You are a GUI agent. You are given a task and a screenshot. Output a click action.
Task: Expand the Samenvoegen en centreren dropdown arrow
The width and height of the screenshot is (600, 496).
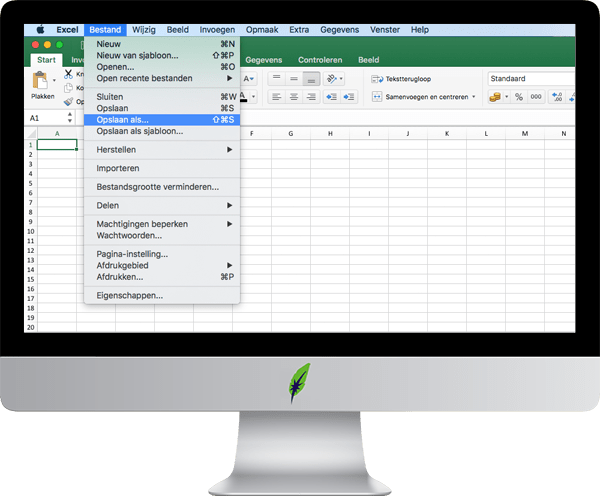click(x=474, y=97)
